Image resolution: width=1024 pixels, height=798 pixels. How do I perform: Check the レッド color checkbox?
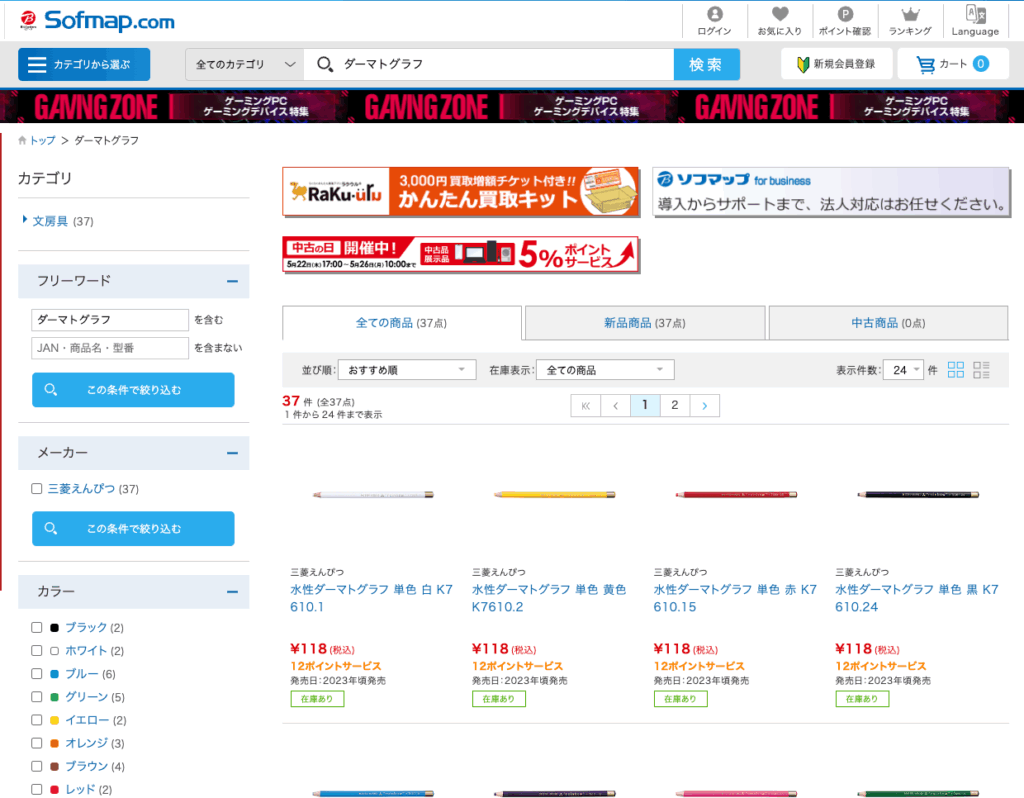[37, 790]
